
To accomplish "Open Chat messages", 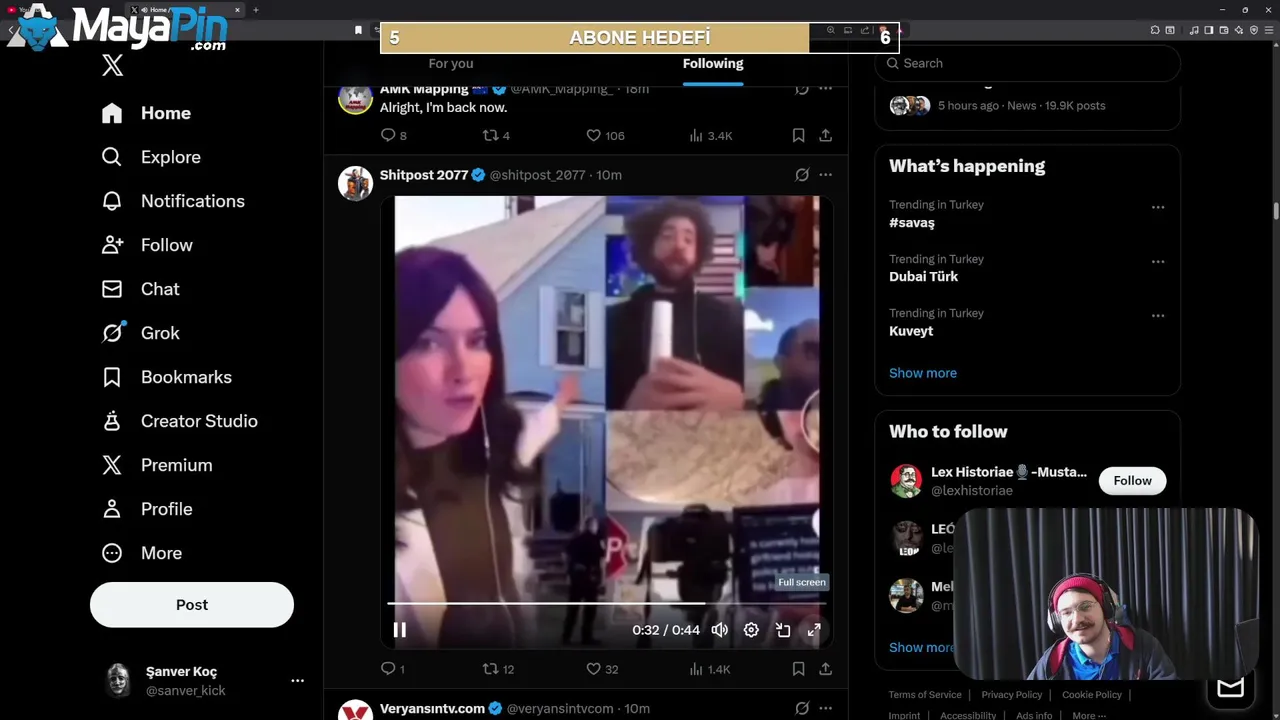I will tap(141, 289).
